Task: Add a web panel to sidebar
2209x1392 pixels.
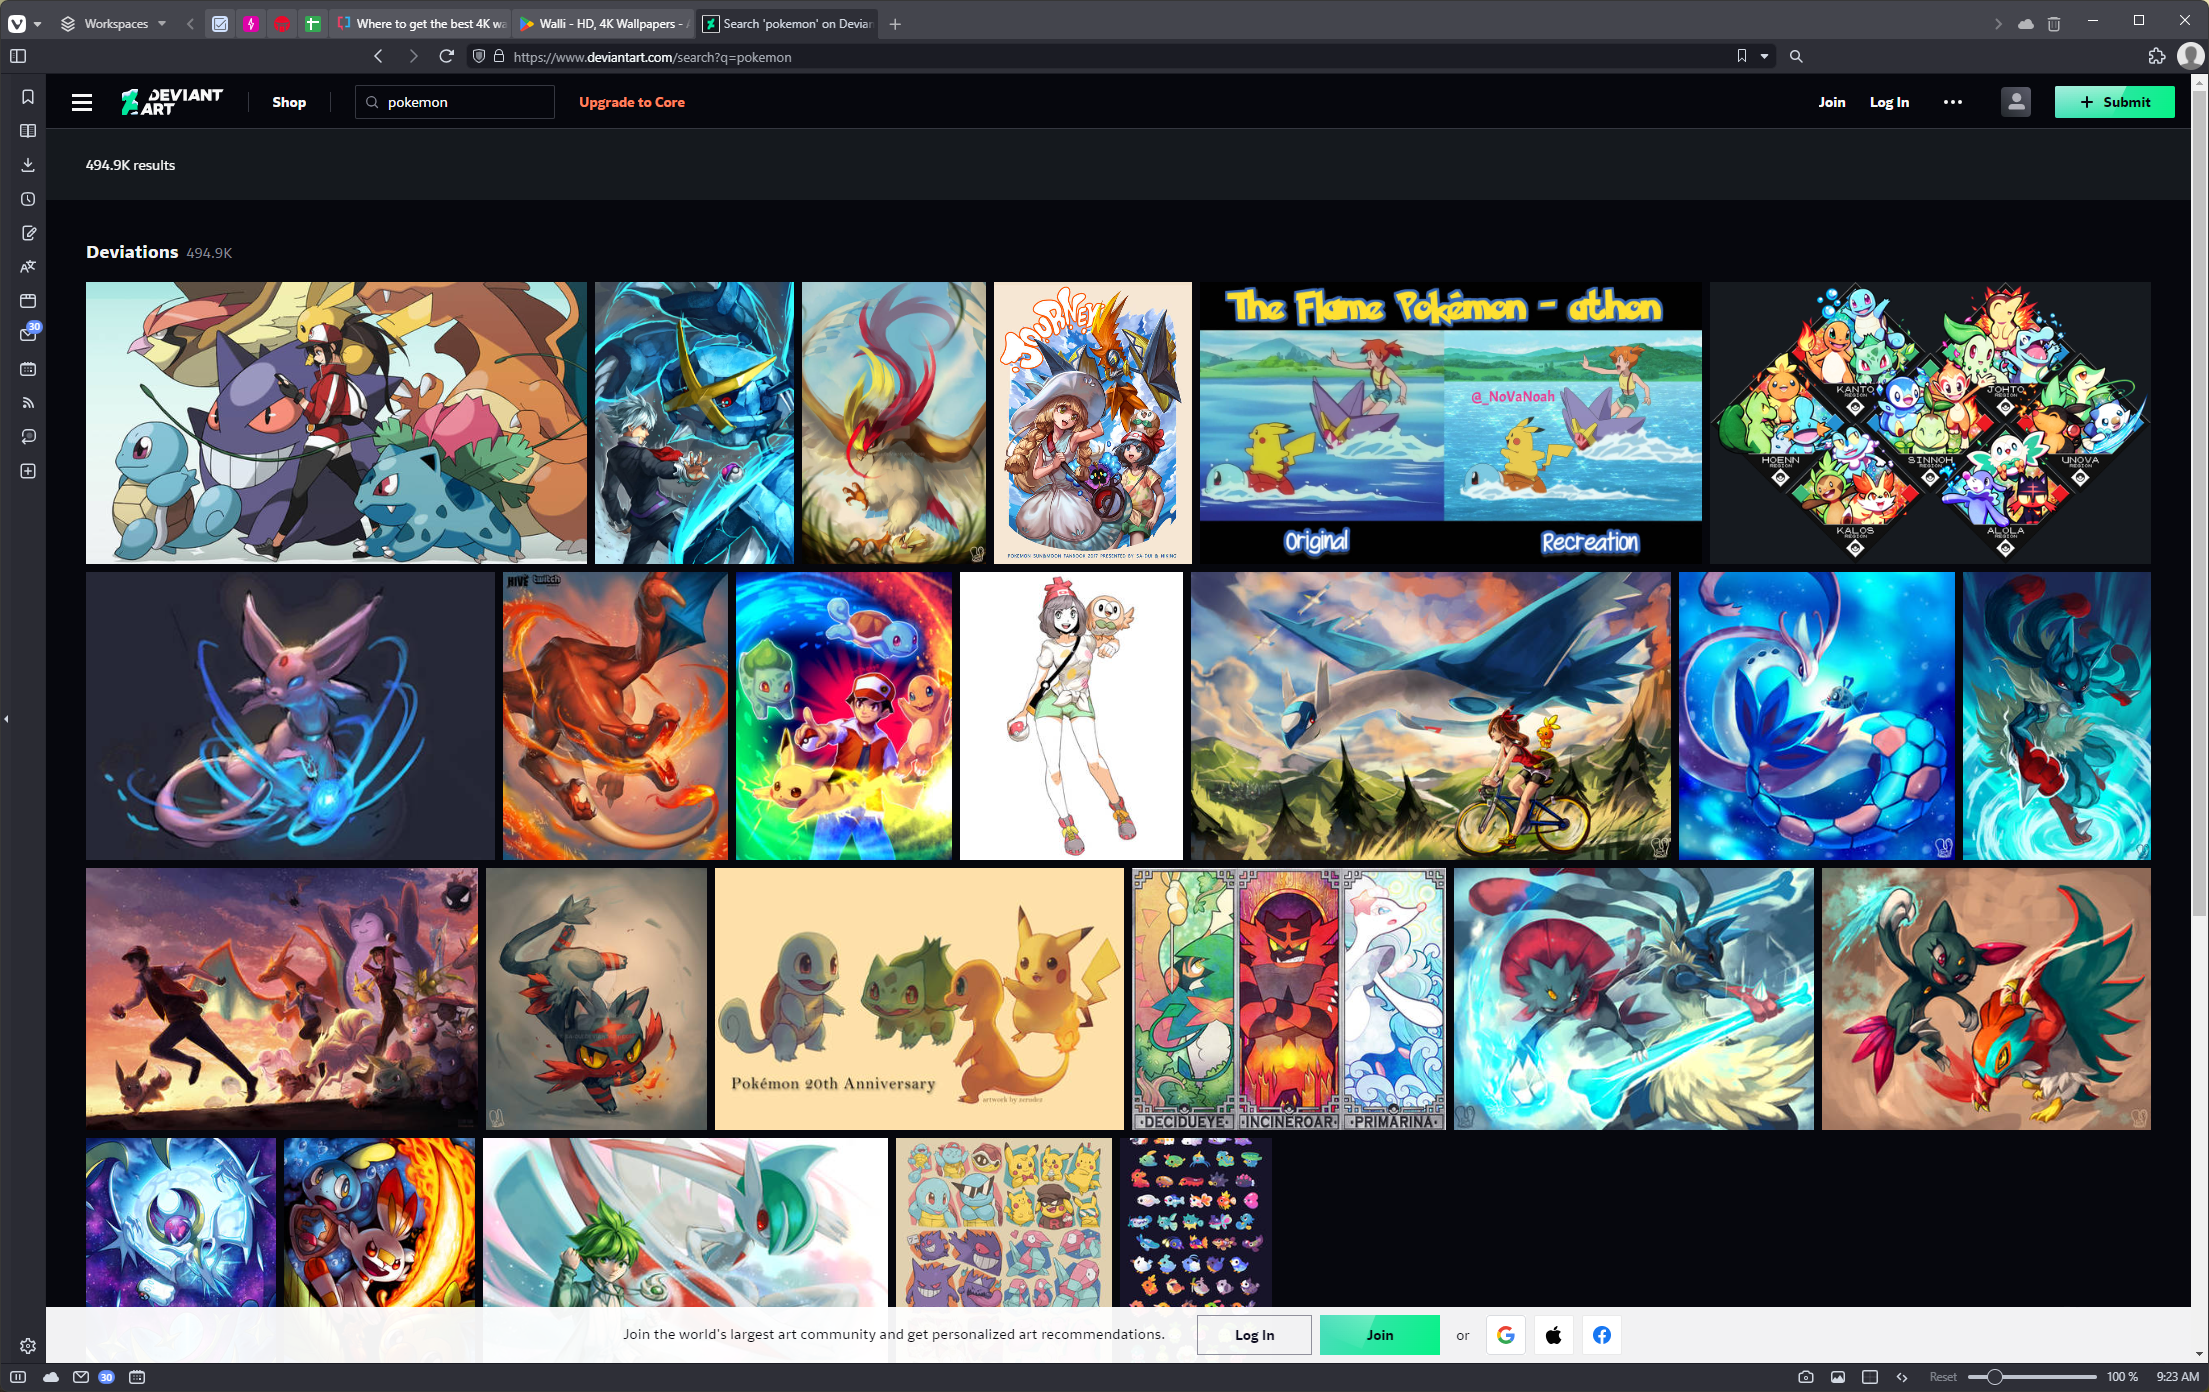Action: click(28, 471)
